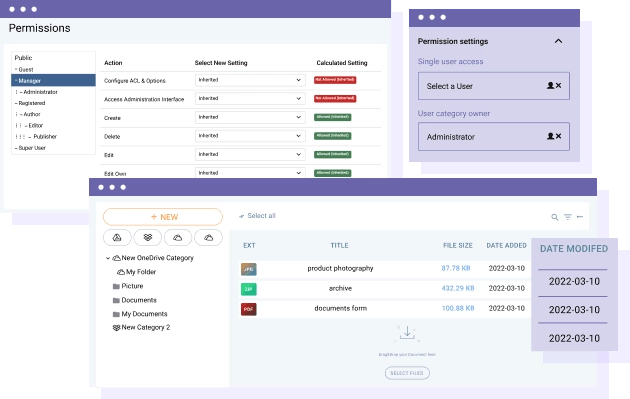The height and width of the screenshot is (399, 630).
Task: Select the Publisher user group
Action: click(45, 137)
